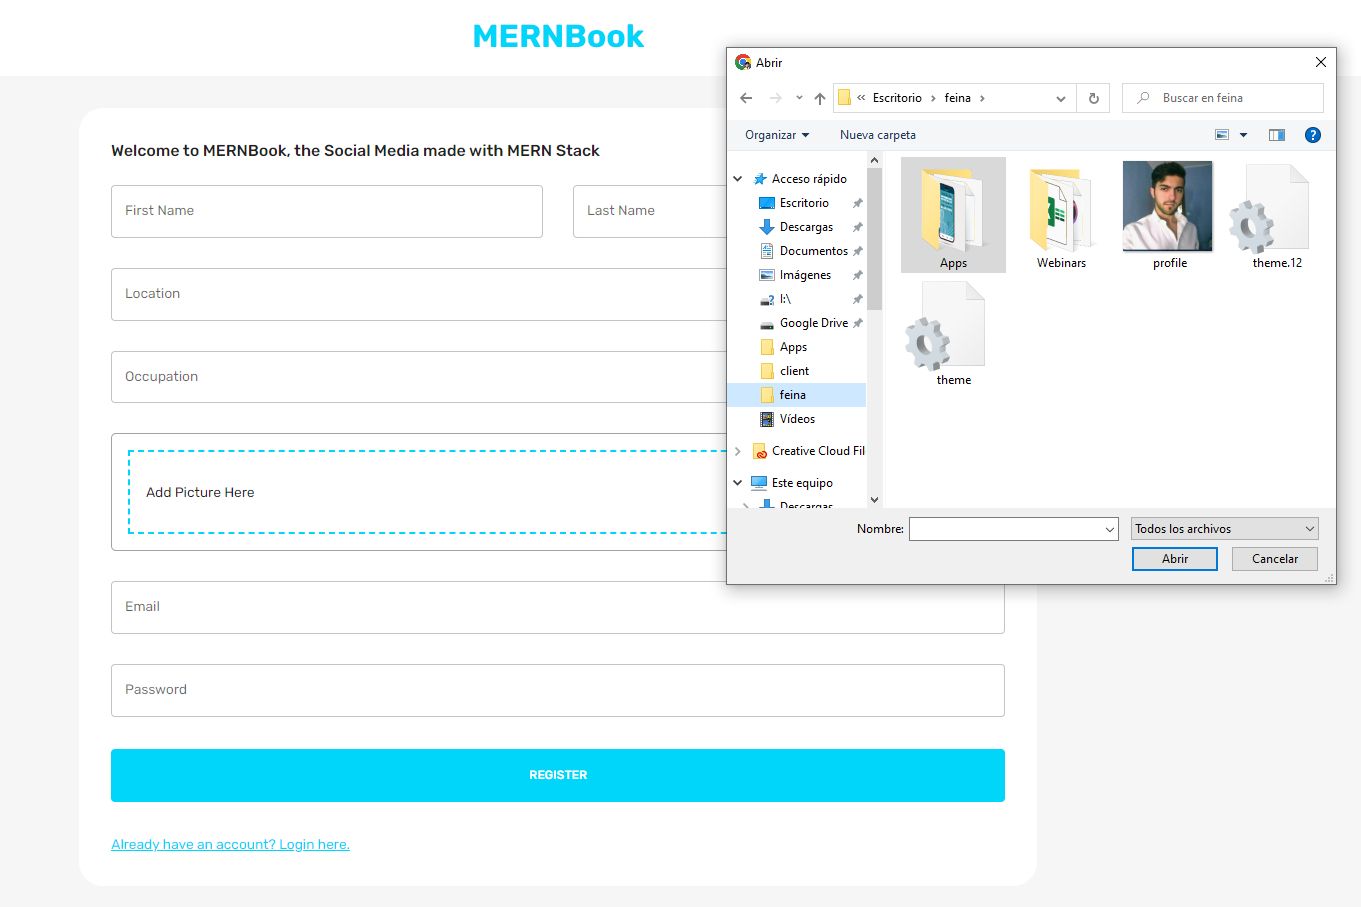Open the Todos los archivos filter dropdown
Image resolution: width=1361 pixels, height=907 pixels.
click(1225, 529)
